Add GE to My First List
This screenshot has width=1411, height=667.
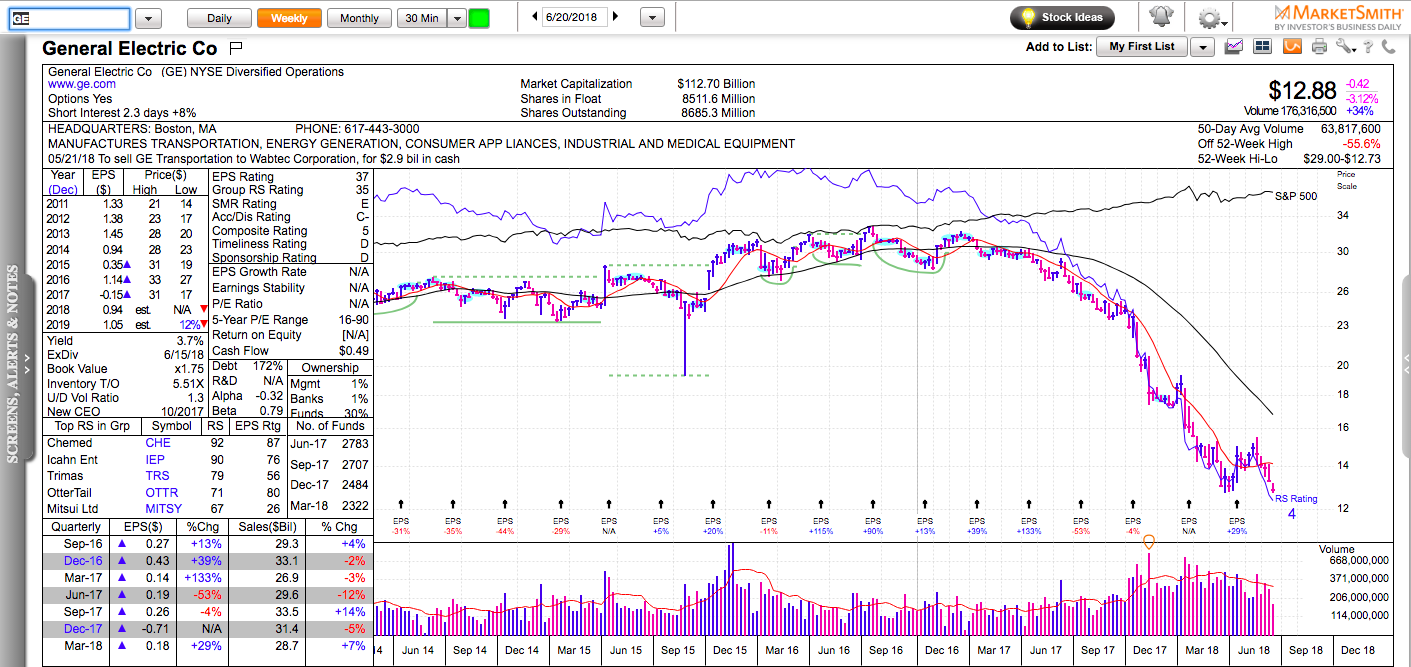tap(1141, 47)
